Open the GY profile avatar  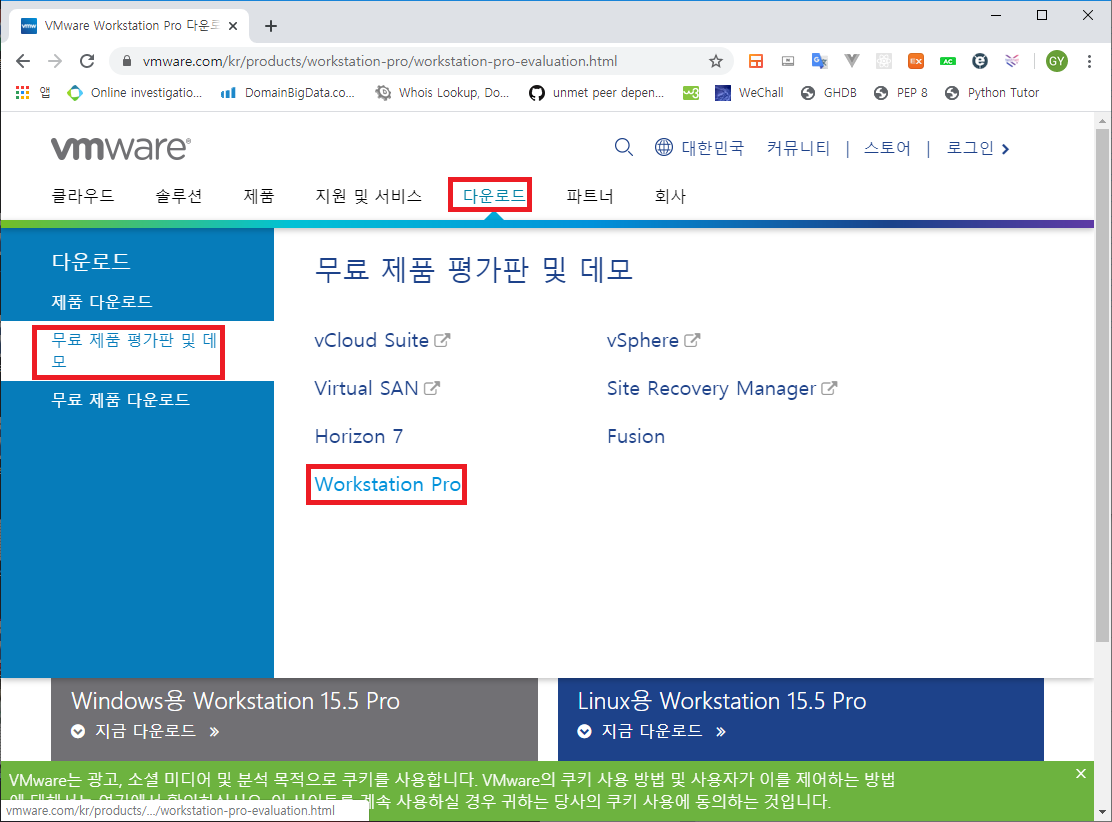1057,61
